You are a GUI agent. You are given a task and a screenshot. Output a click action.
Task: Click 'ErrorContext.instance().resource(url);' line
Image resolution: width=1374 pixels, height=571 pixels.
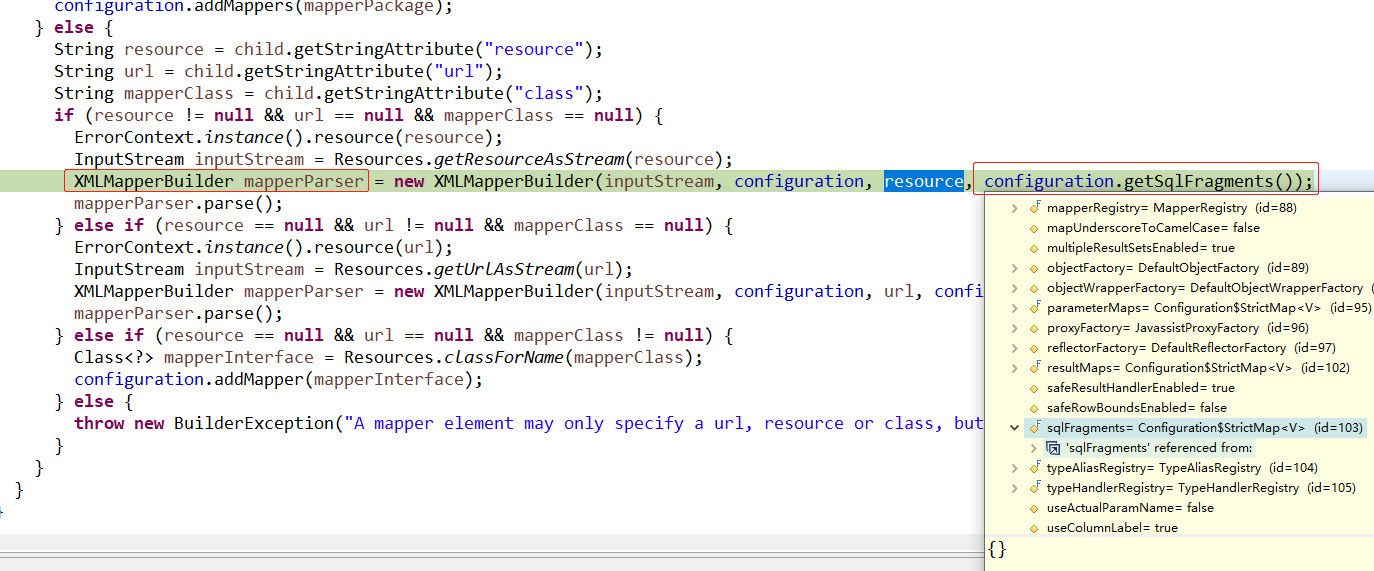[264, 247]
